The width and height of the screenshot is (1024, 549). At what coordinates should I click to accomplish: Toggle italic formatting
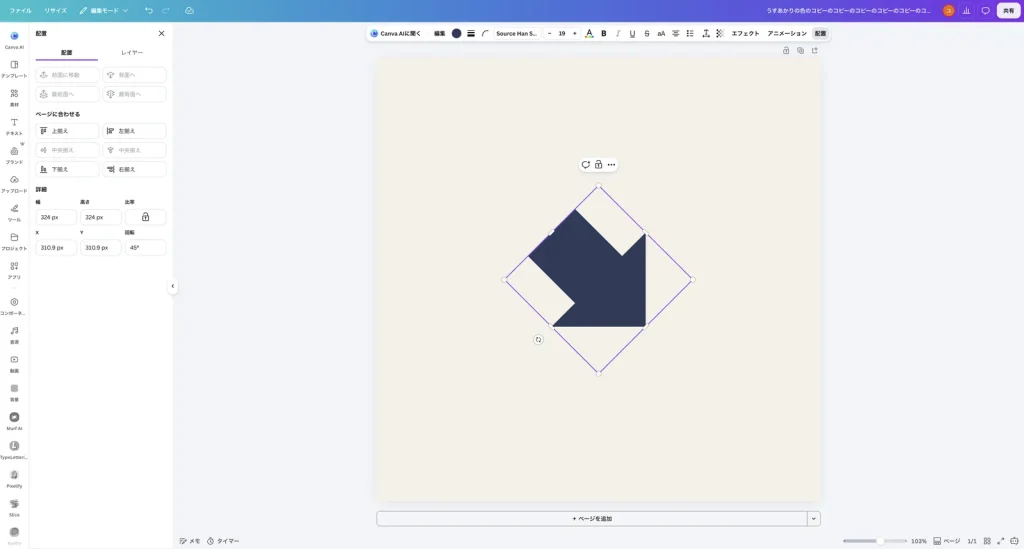pyautogui.click(x=618, y=33)
